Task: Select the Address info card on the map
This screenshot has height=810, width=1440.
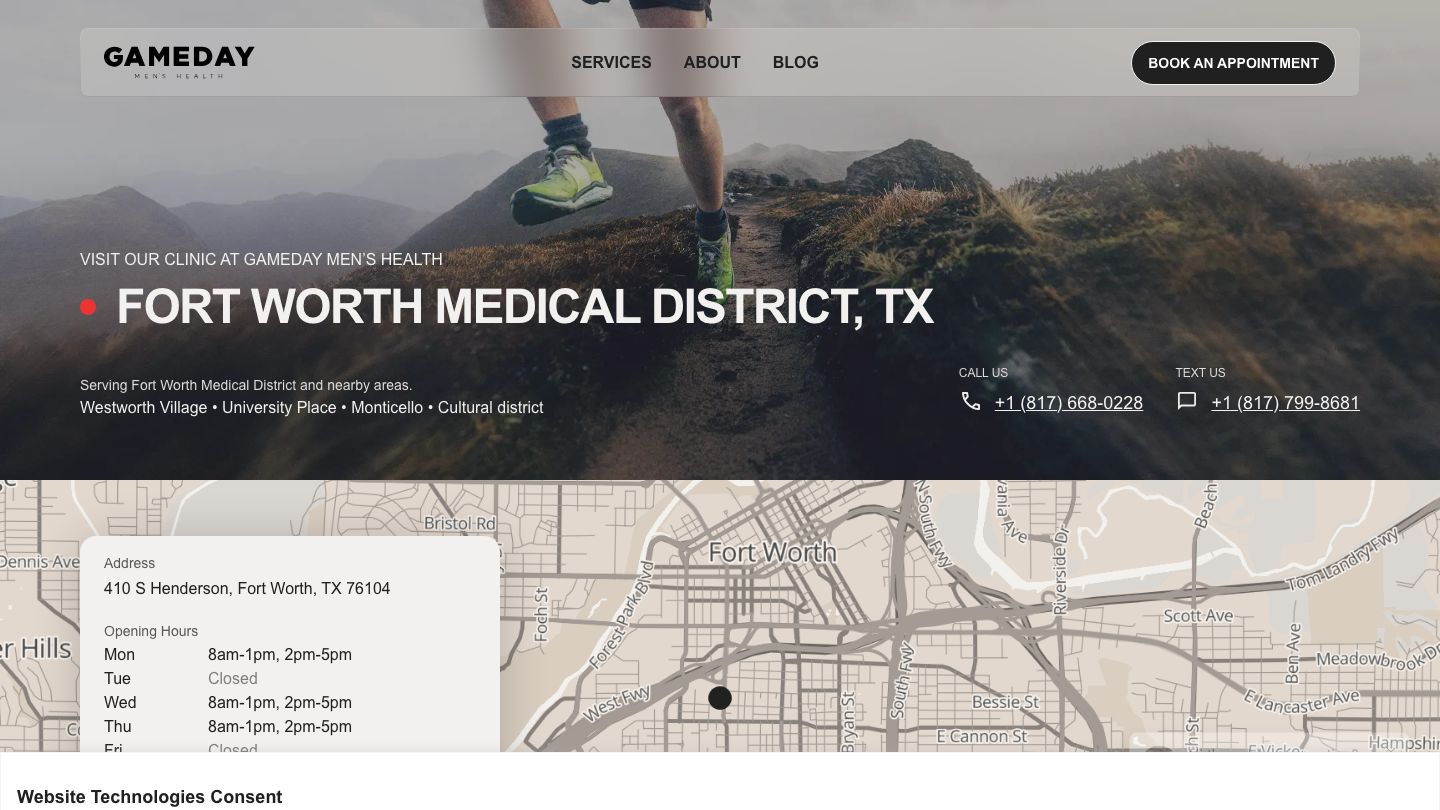Action: click(288, 645)
